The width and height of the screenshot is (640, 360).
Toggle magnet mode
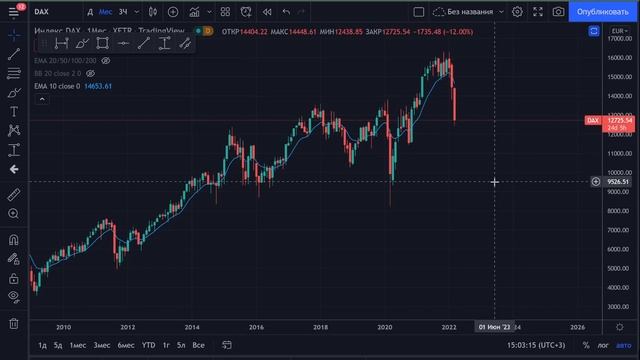point(14,240)
